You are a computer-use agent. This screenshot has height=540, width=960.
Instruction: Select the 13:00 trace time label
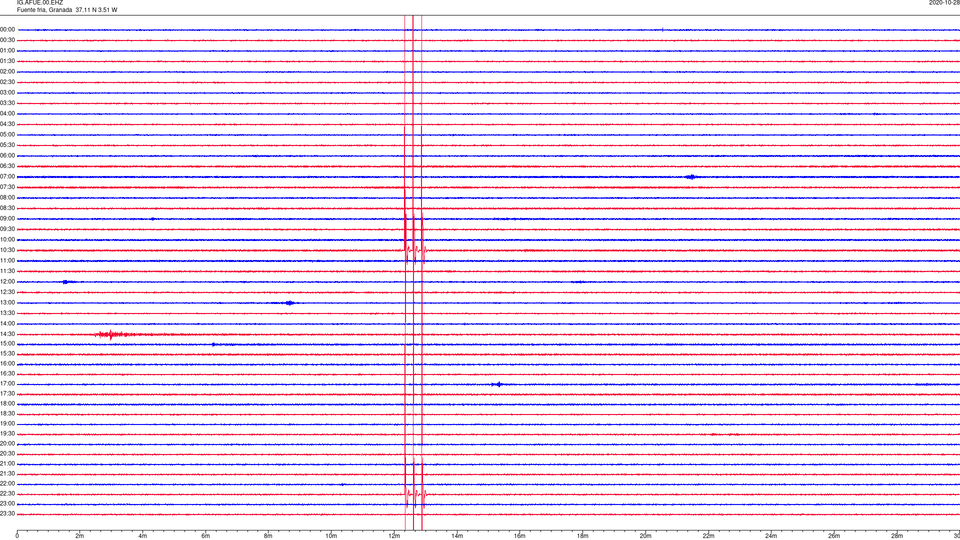(x=7, y=302)
